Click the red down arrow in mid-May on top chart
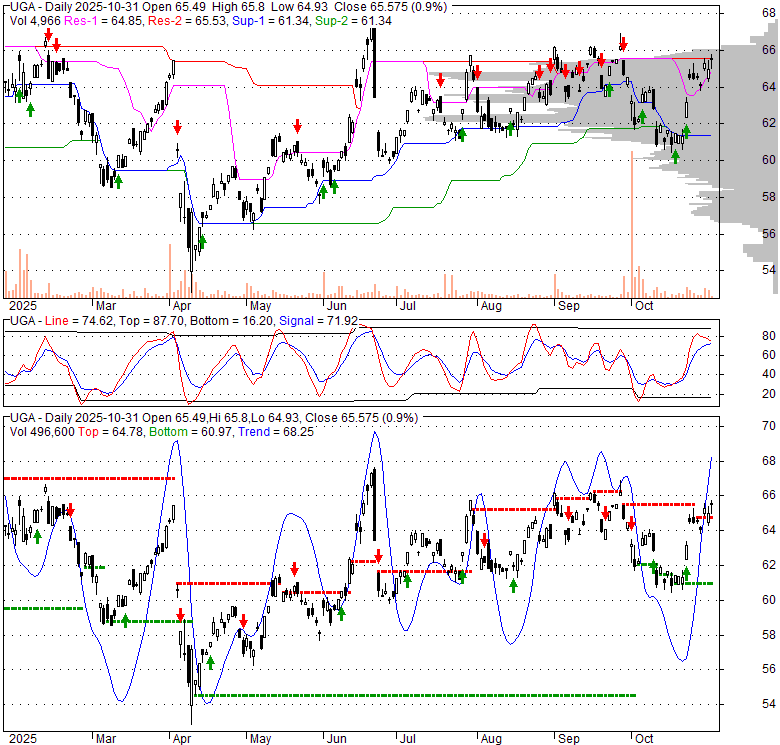The image size is (780, 745). click(x=297, y=125)
